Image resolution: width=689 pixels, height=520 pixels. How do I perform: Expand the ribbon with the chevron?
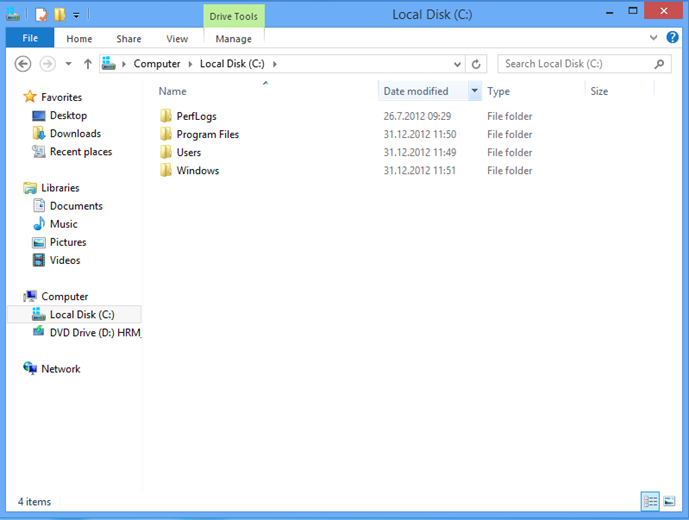pyautogui.click(x=653, y=38)
